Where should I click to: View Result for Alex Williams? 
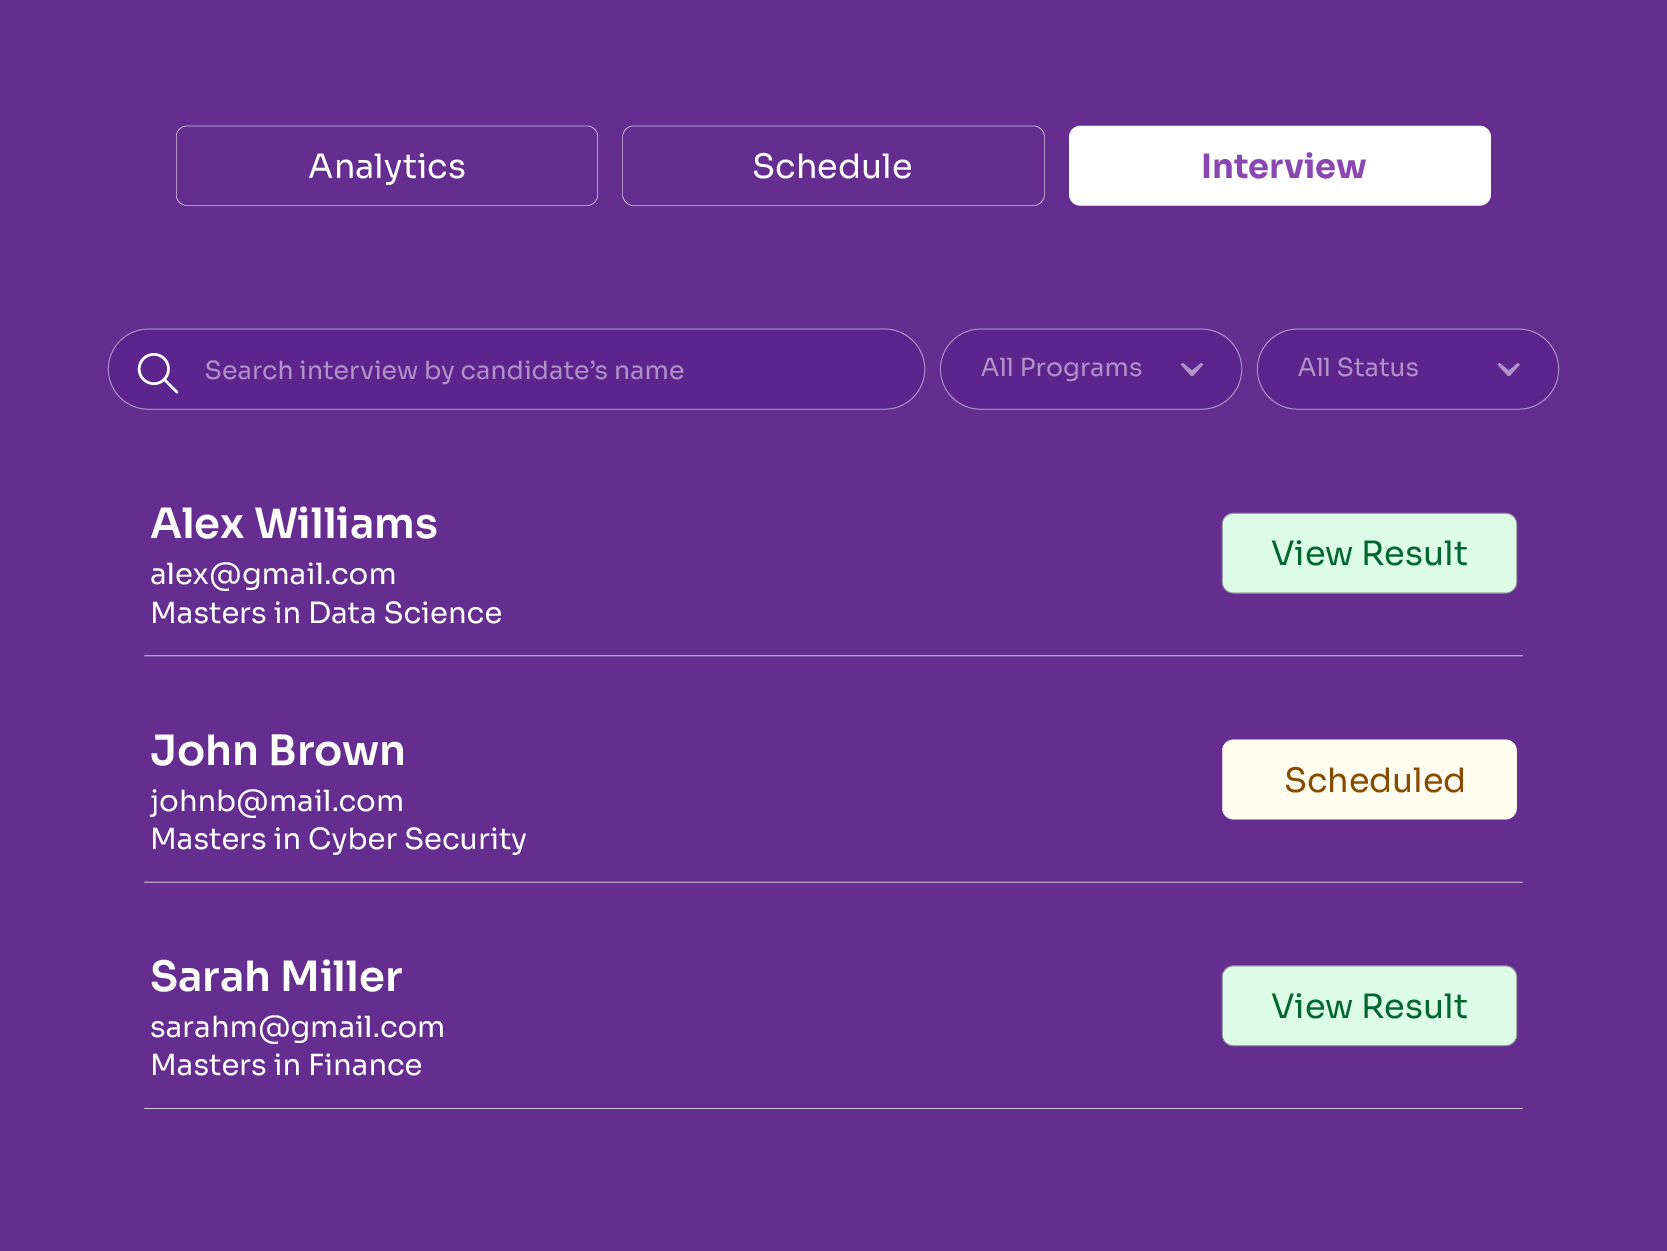click(x=1368, y=553)
